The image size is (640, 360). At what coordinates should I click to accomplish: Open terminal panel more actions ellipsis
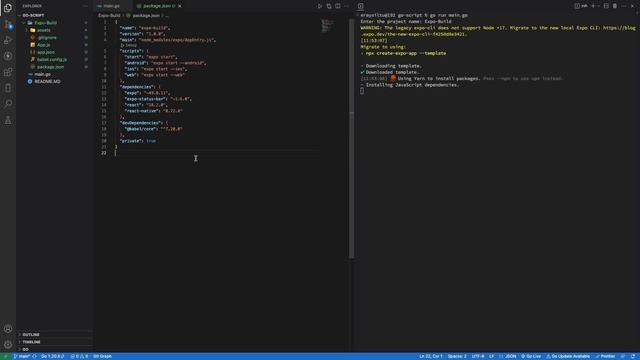tap(624, 6)
